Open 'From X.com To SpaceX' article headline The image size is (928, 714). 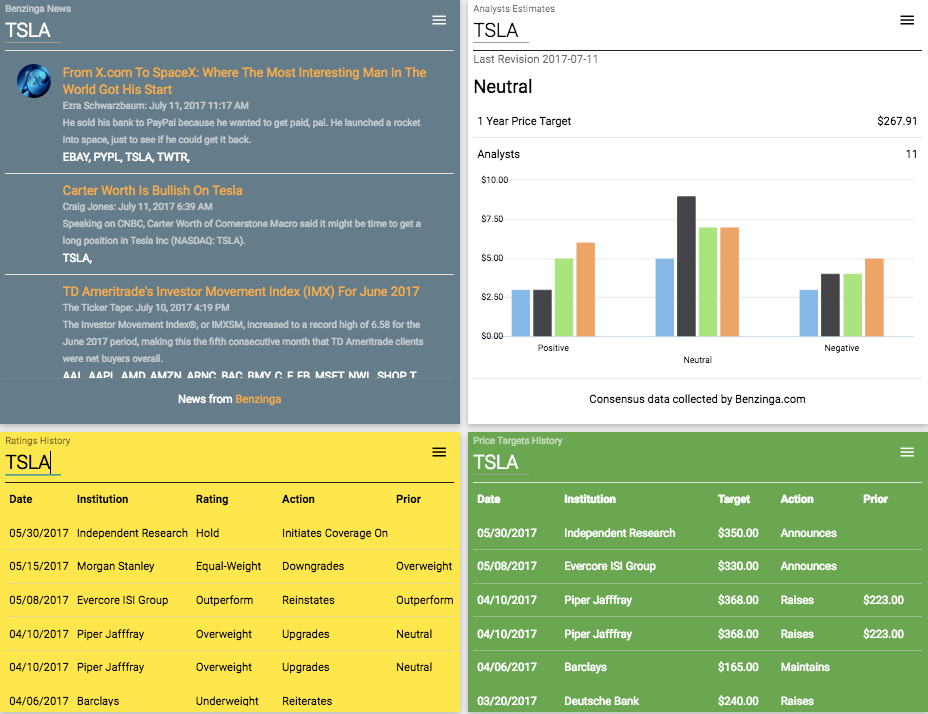click(244, 81)
